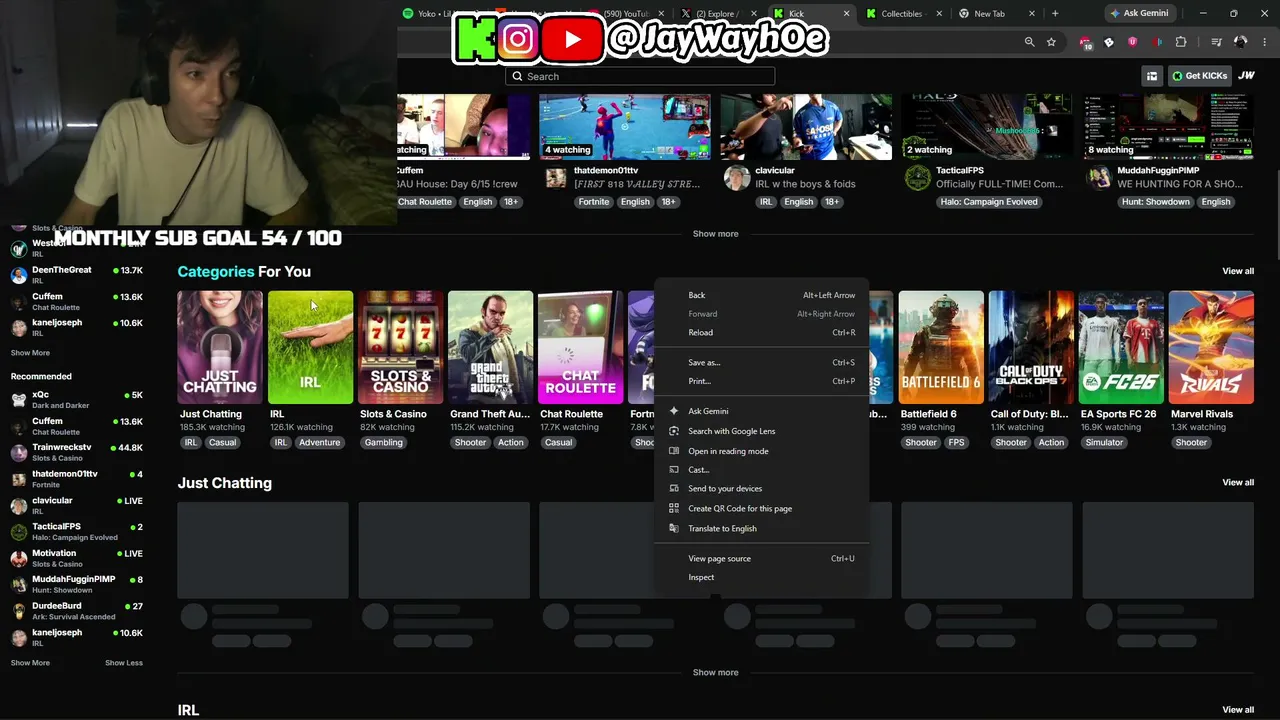Viewport: 1280px width, 720px height.
Task: Select Back in the context menu
Action: pyautogui.click(x=762, y=295)
